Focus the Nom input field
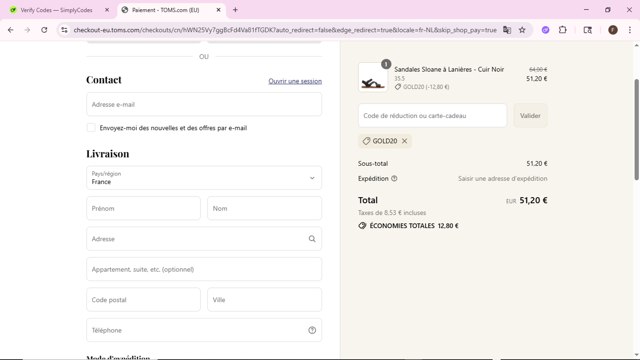 pyautogui.click(x=264, y=208)
